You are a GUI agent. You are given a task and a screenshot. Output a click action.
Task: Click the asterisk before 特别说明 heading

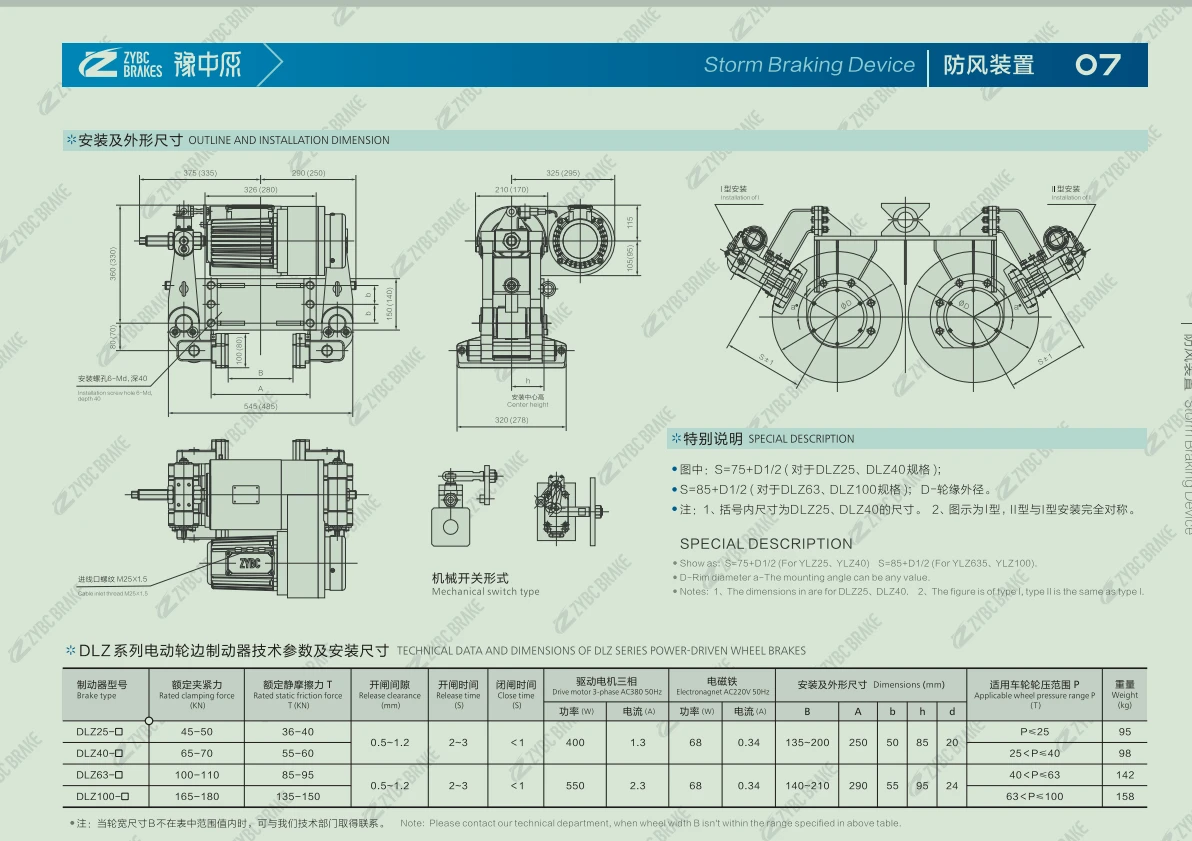(x=676, y=438)
